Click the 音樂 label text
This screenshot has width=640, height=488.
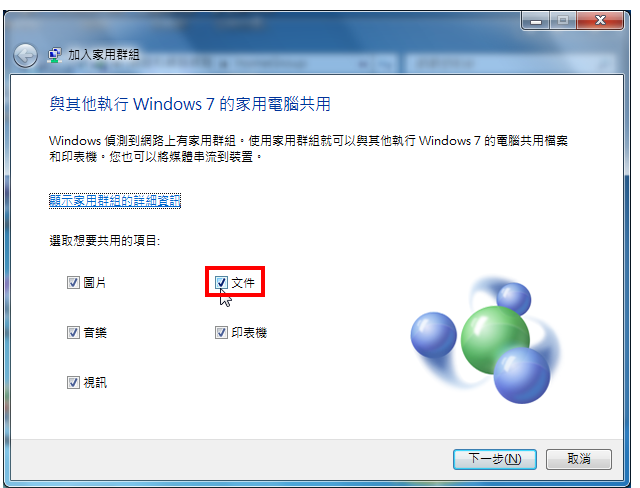(x=95, y=333)
